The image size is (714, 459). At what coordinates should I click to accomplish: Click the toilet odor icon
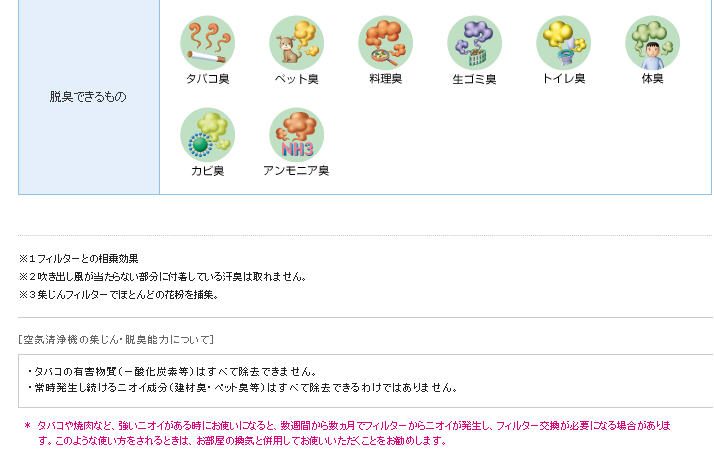click(563, 43)
